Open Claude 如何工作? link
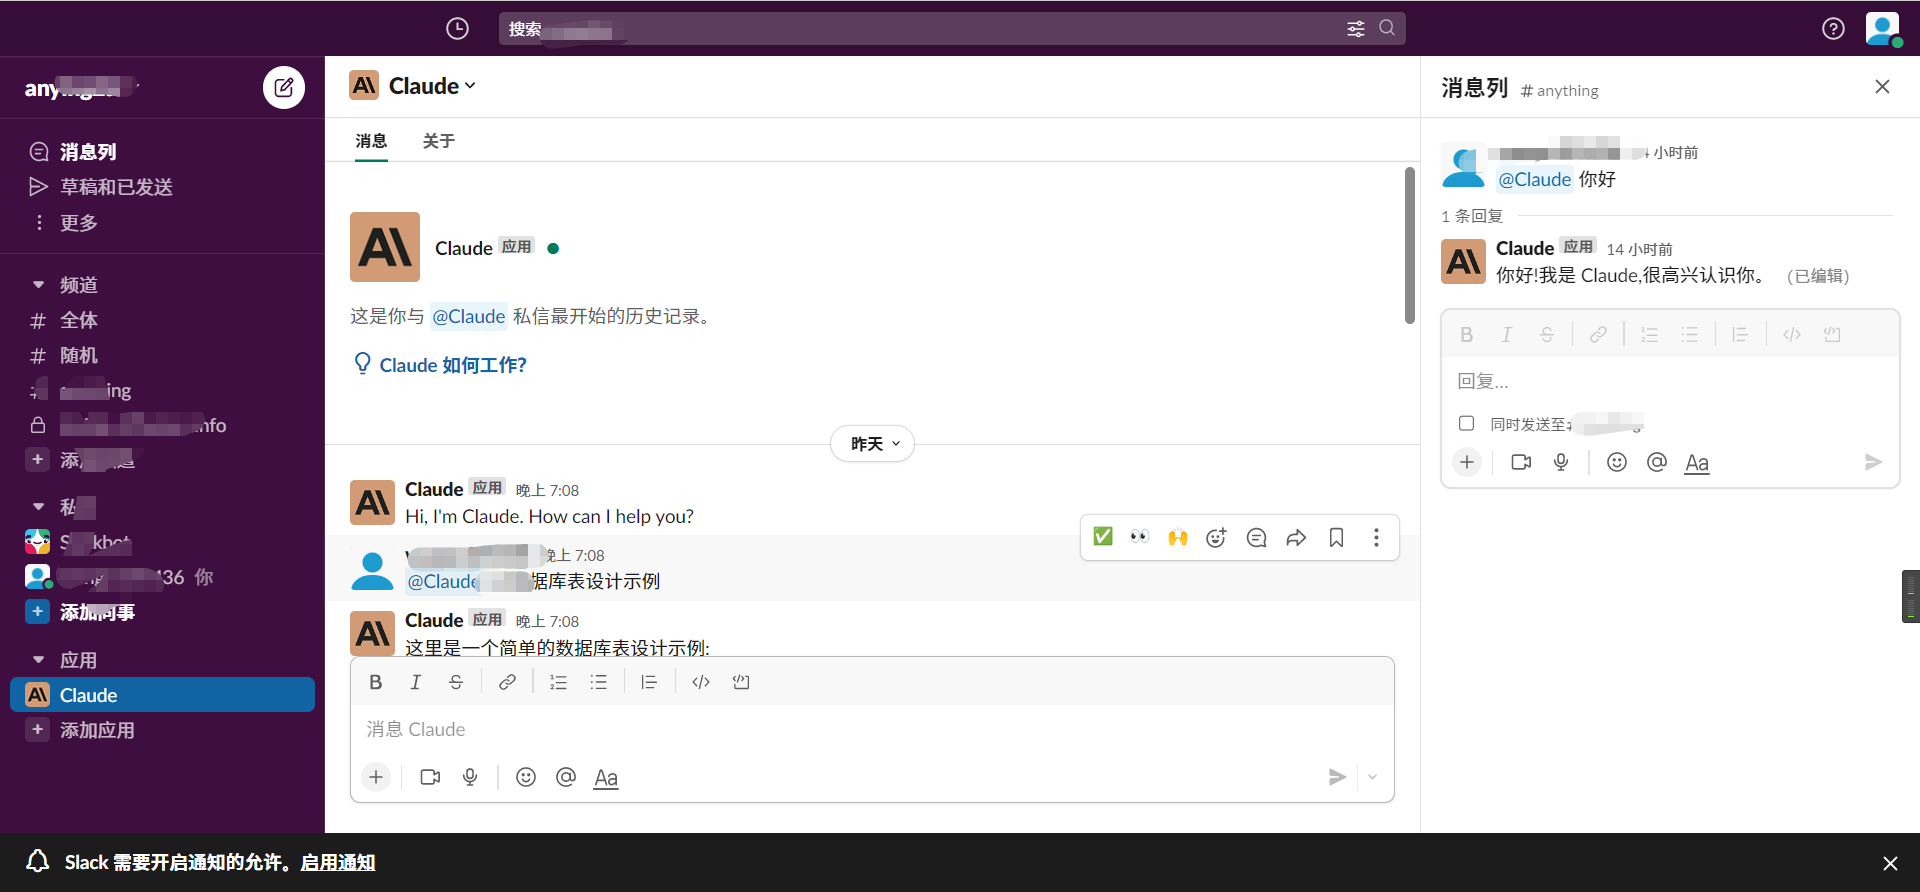1920x892 pixels. pyautogui.click(x=453, y=365)
